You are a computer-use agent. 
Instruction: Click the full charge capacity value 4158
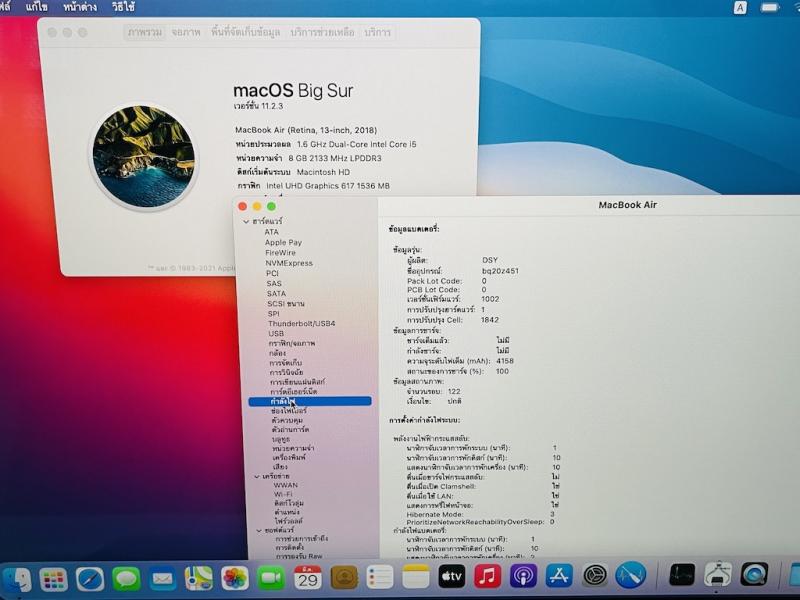pos(505,361)
